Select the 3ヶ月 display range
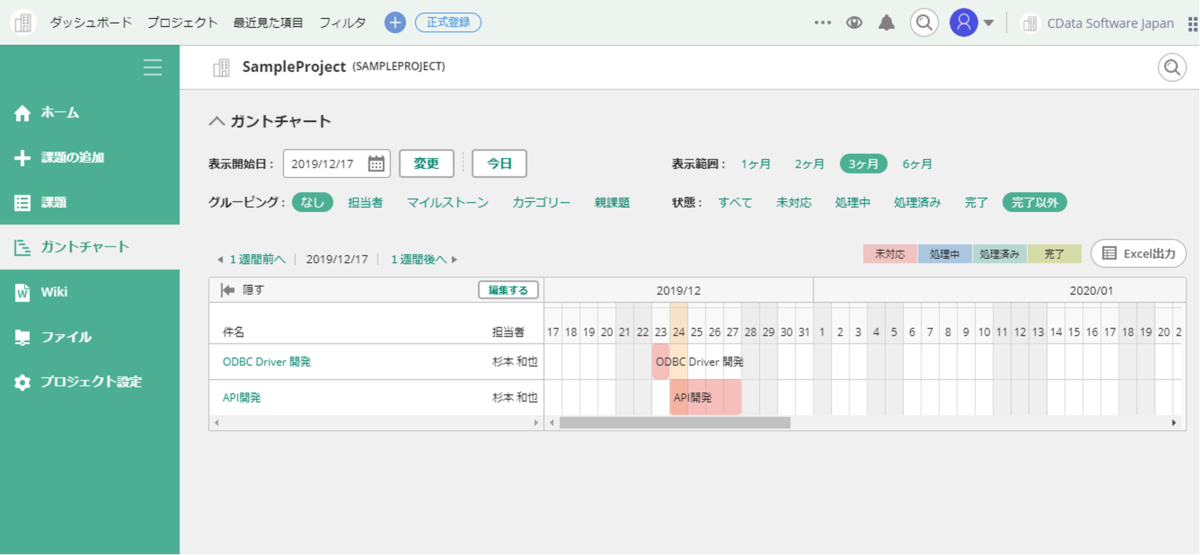 864,164
